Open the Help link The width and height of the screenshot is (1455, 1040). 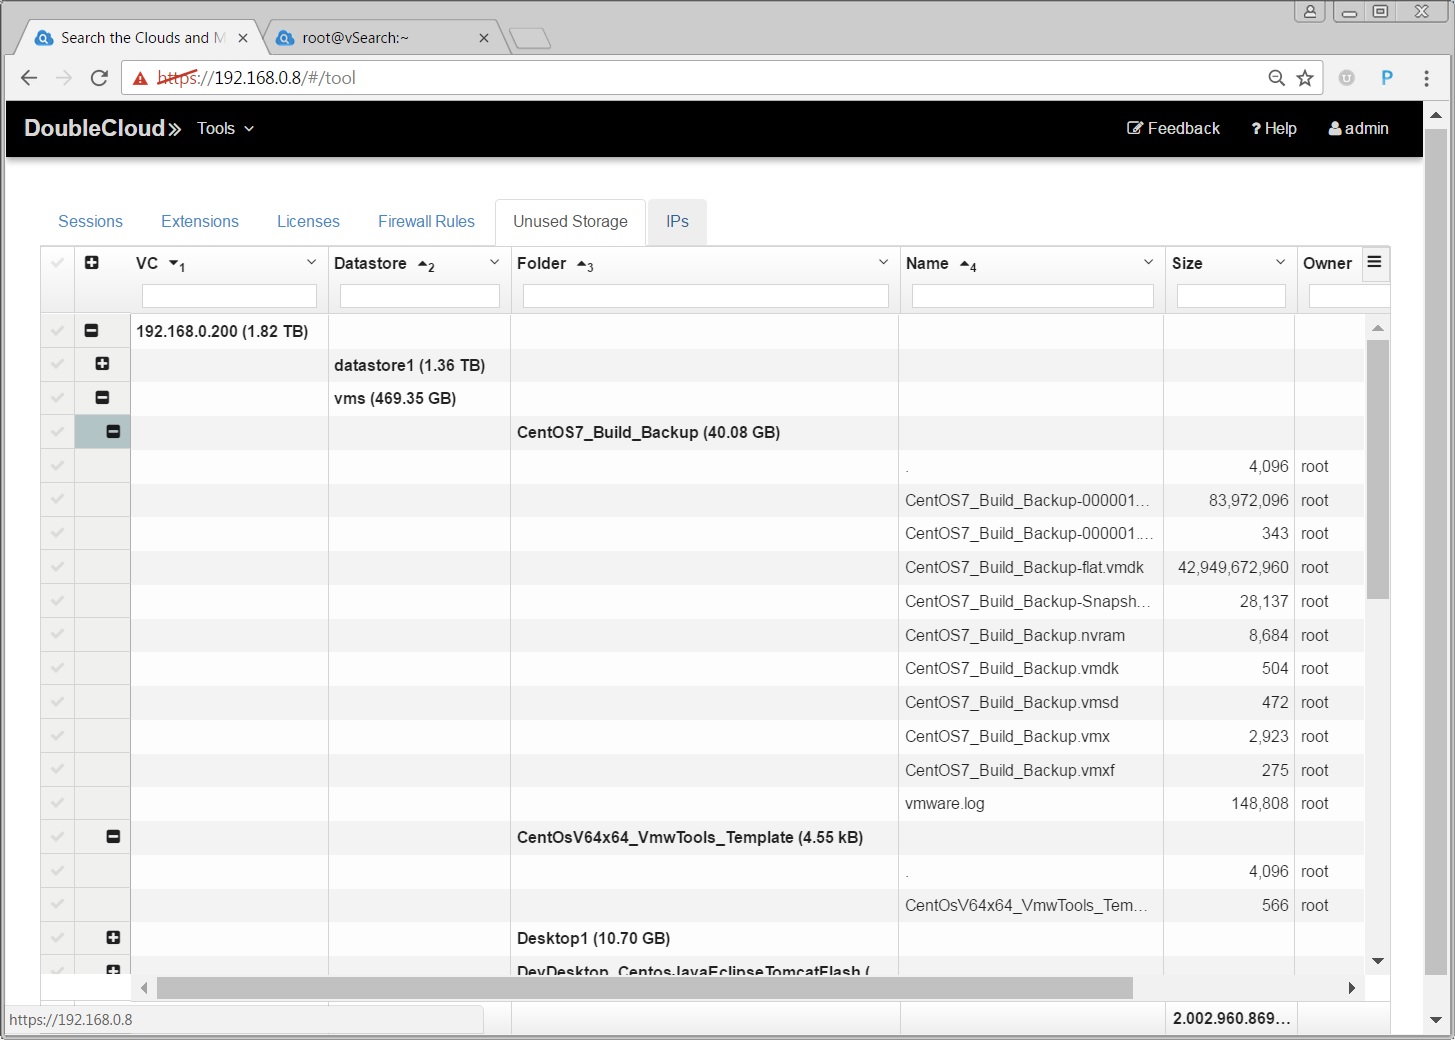(x=1274, y=129)
